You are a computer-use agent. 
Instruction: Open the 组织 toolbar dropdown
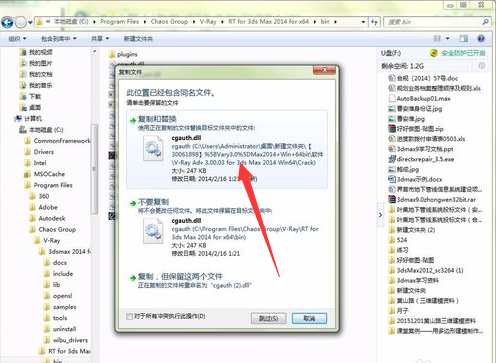tap(17, 39)
